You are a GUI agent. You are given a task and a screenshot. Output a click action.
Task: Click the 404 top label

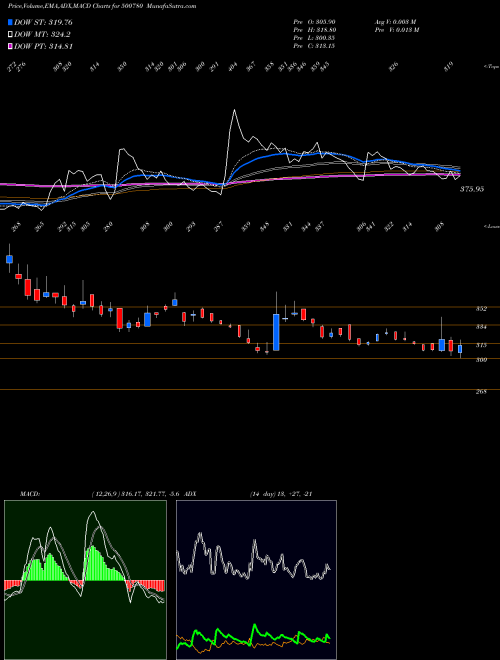tap(233, 67)
